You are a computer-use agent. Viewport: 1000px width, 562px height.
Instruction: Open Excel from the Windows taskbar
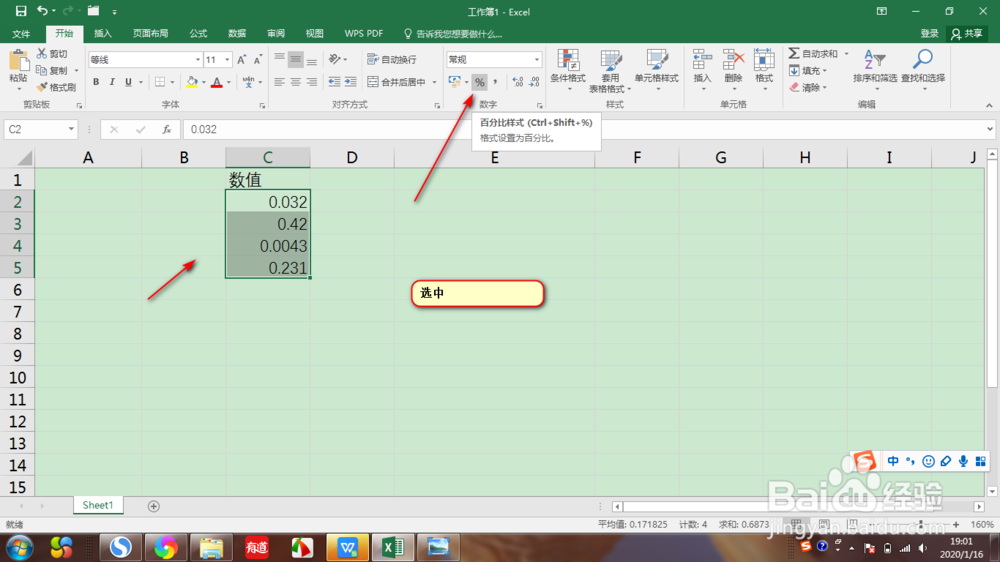[393, 547]
